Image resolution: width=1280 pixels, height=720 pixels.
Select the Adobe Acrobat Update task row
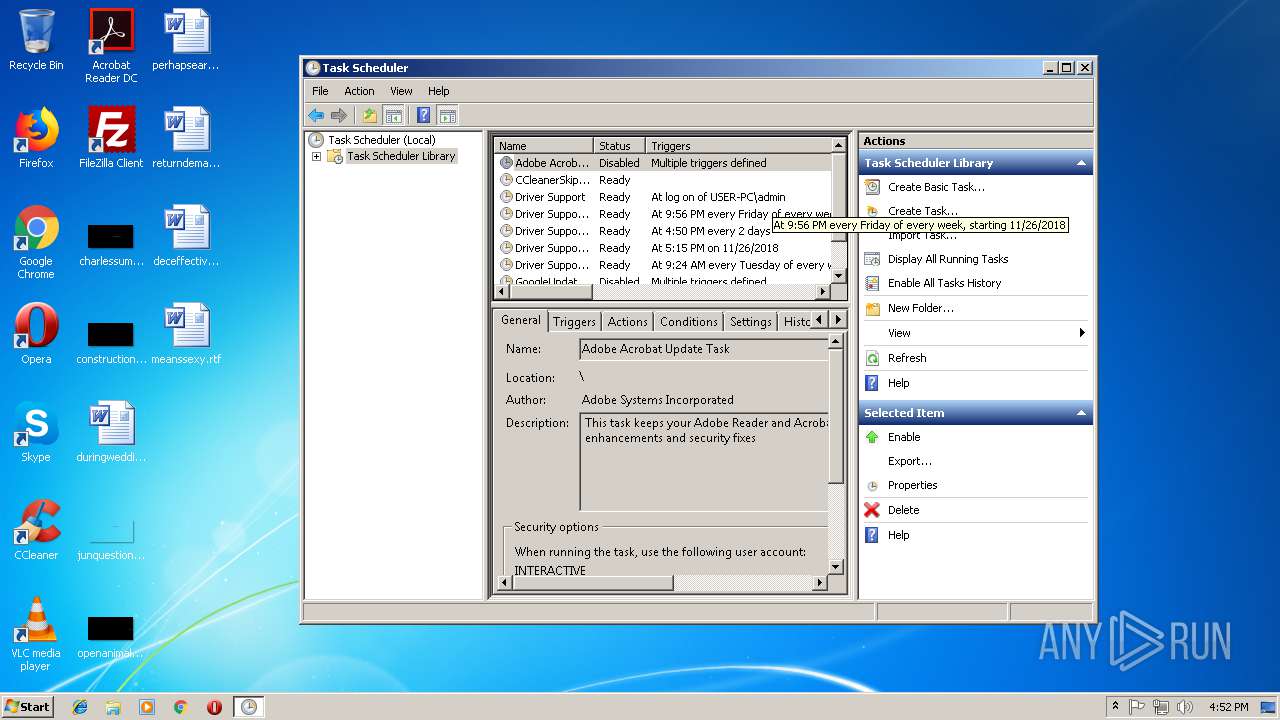tap(663, 163)
